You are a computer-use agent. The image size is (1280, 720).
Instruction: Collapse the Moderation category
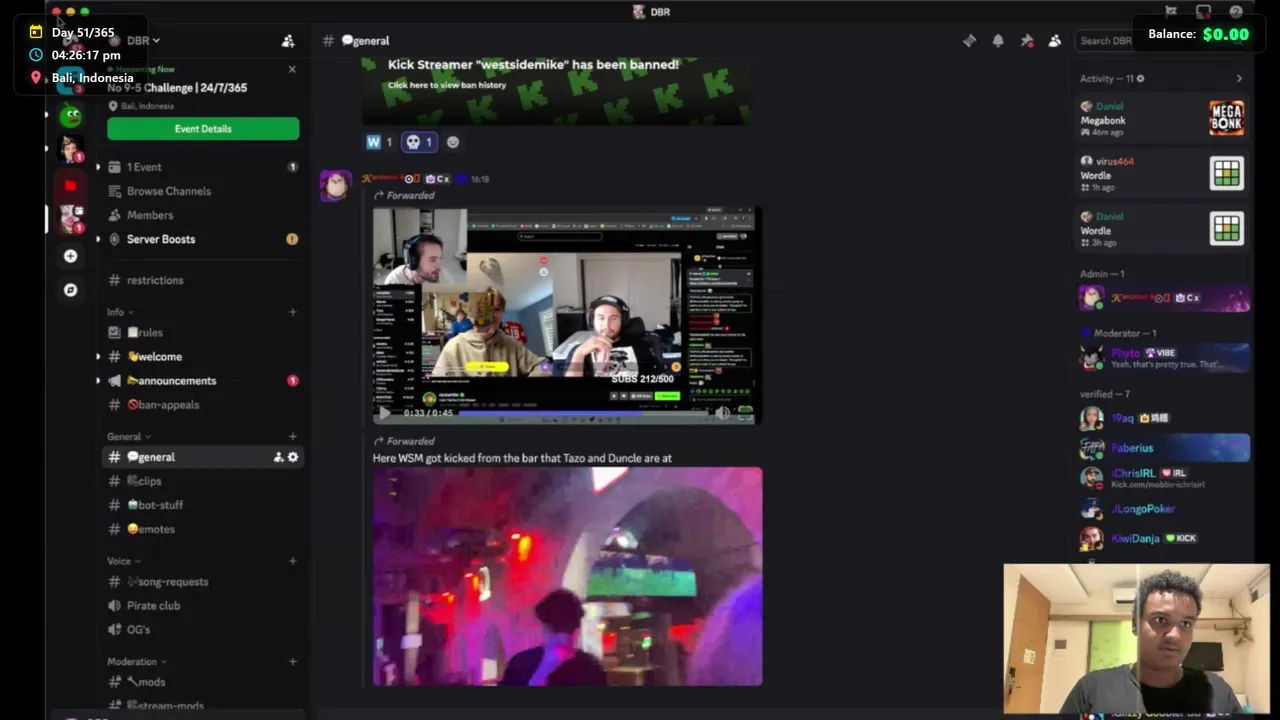pos(136,661)
